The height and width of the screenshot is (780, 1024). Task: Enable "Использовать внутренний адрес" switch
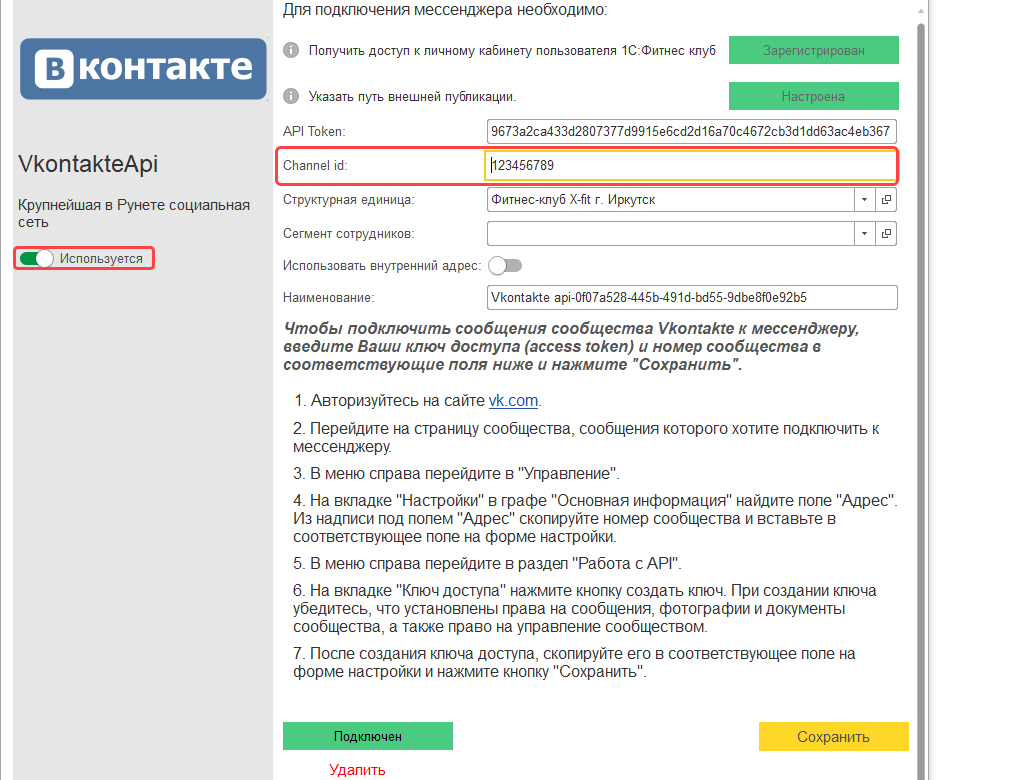[x=504, y=265]
